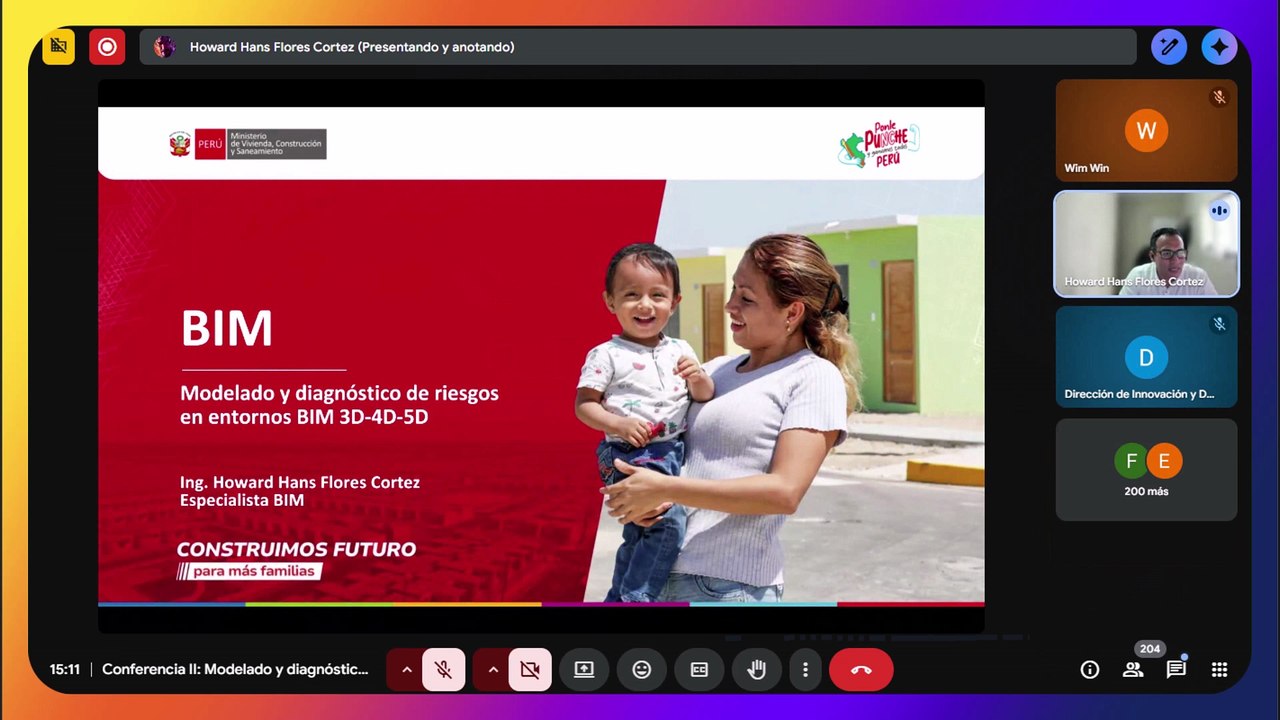
Task: Open the Gemini sparkle assistant
Action: click(1219, 47)
